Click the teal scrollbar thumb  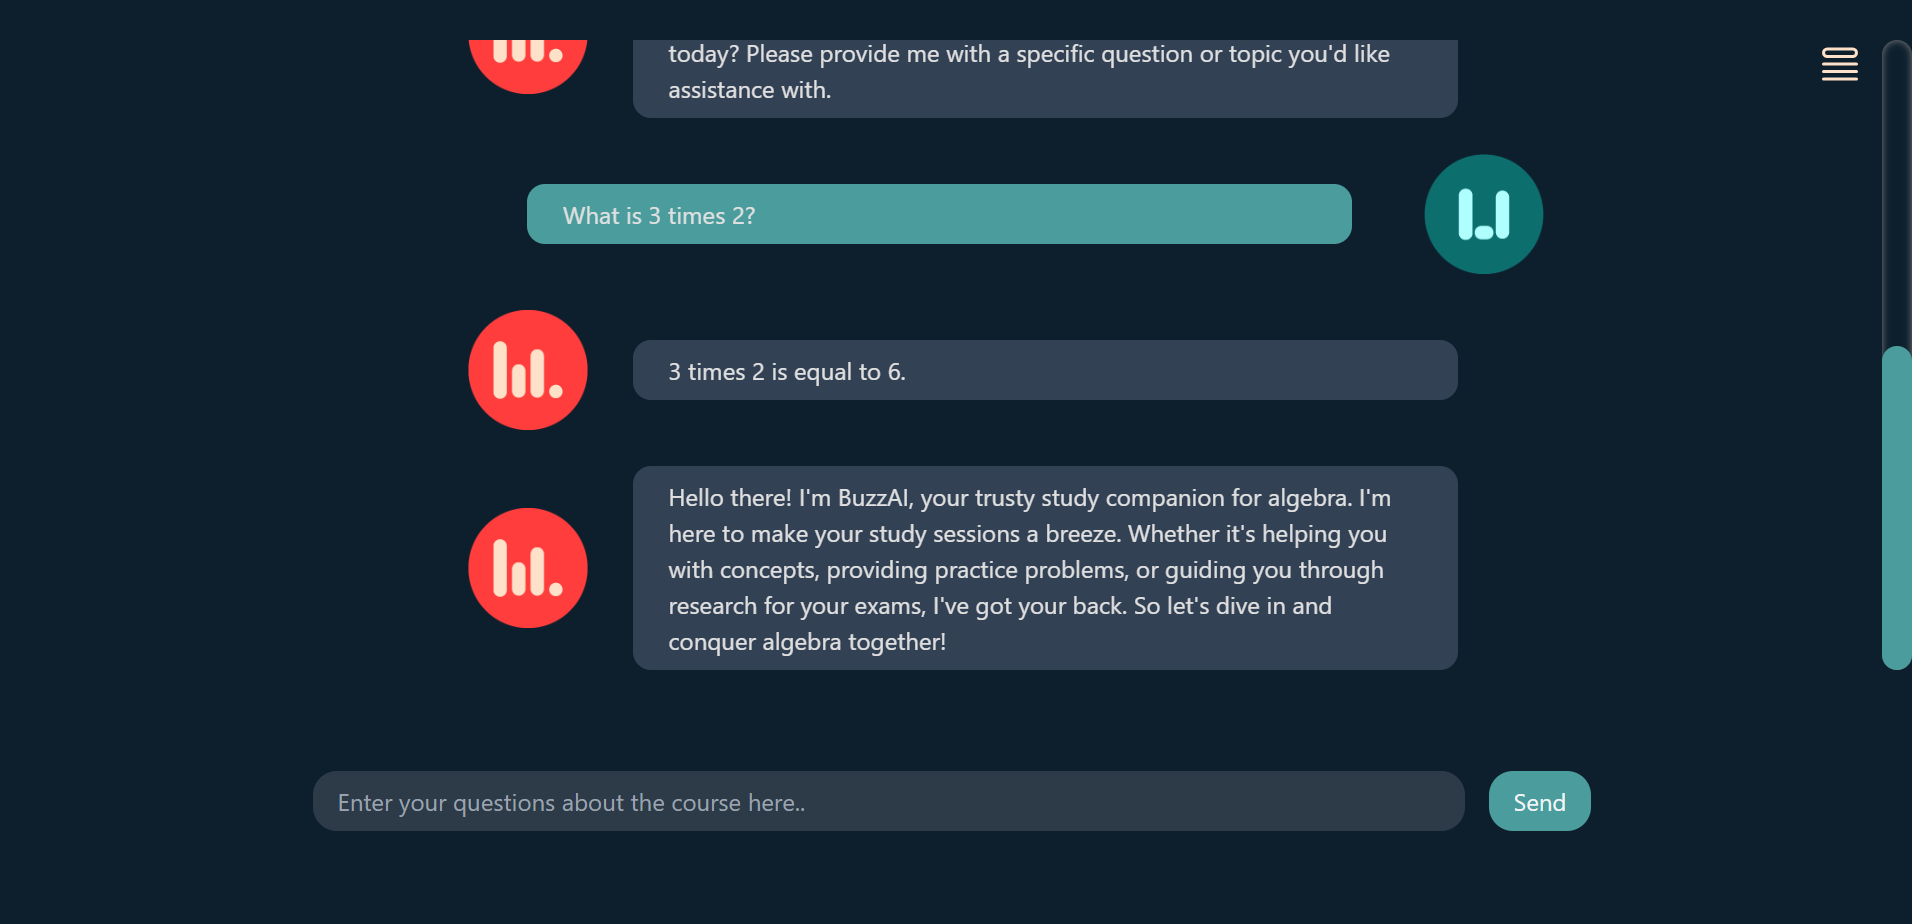click(x=1897, y=508)
